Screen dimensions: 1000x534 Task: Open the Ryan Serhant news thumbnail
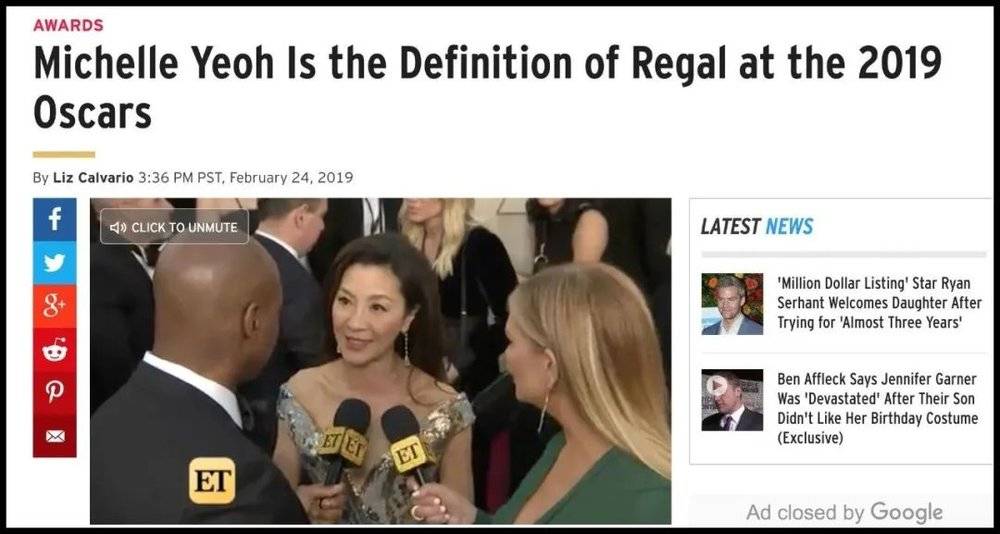[x=732, y=304]
